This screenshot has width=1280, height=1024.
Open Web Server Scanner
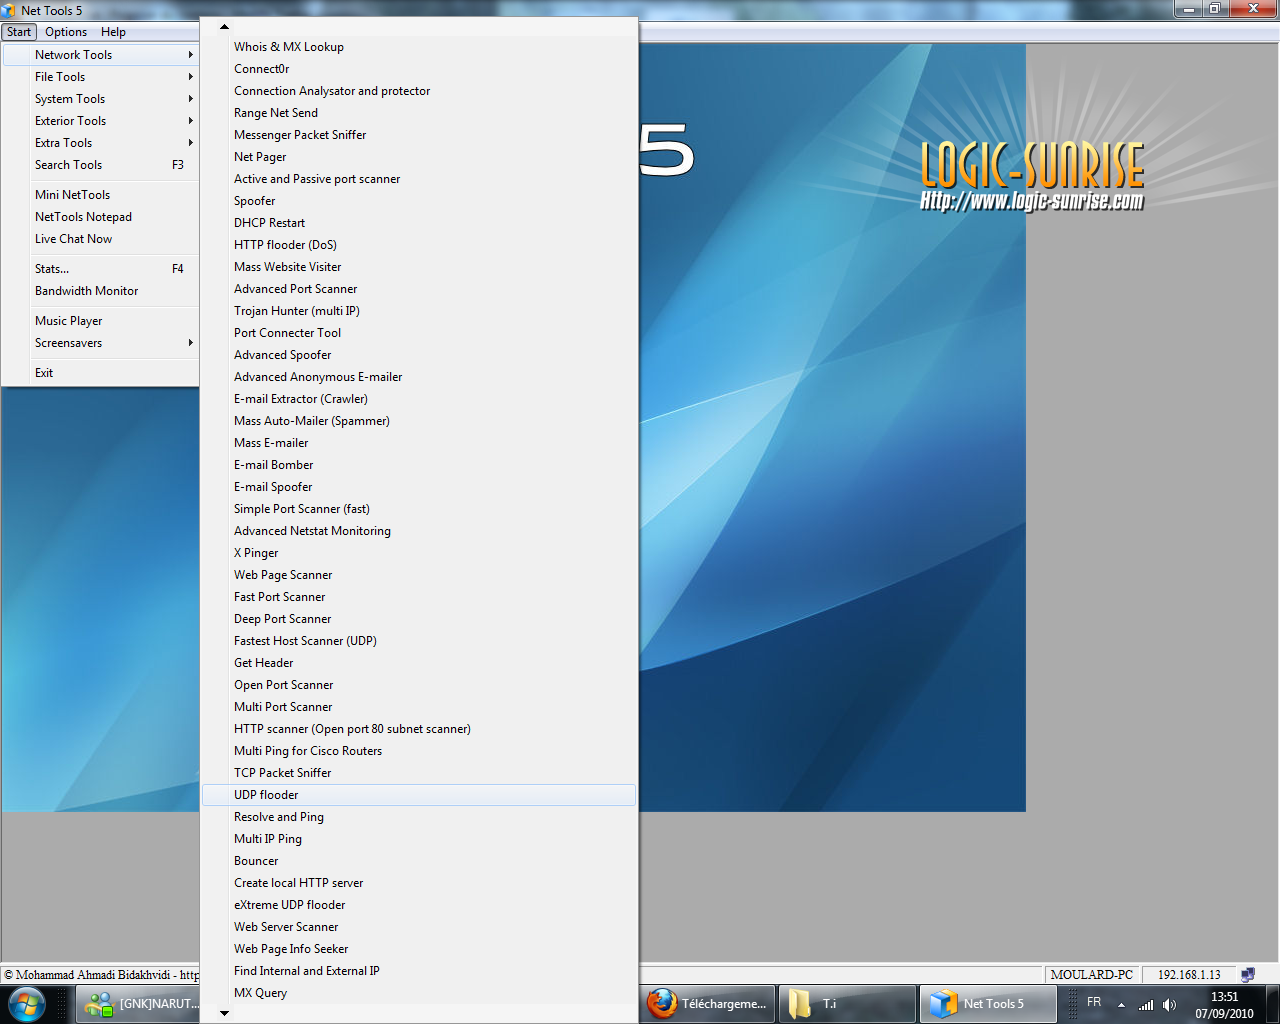[x=419, y=927]
